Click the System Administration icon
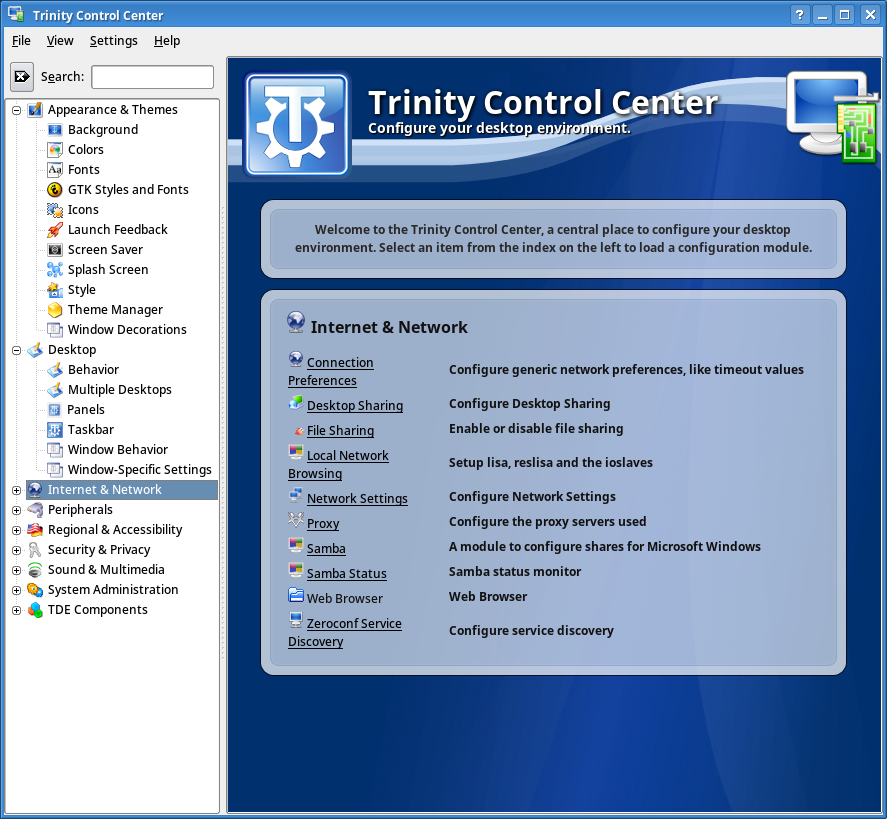The width and height of the screenshot is (887, 819). click(x=35, y=590)
